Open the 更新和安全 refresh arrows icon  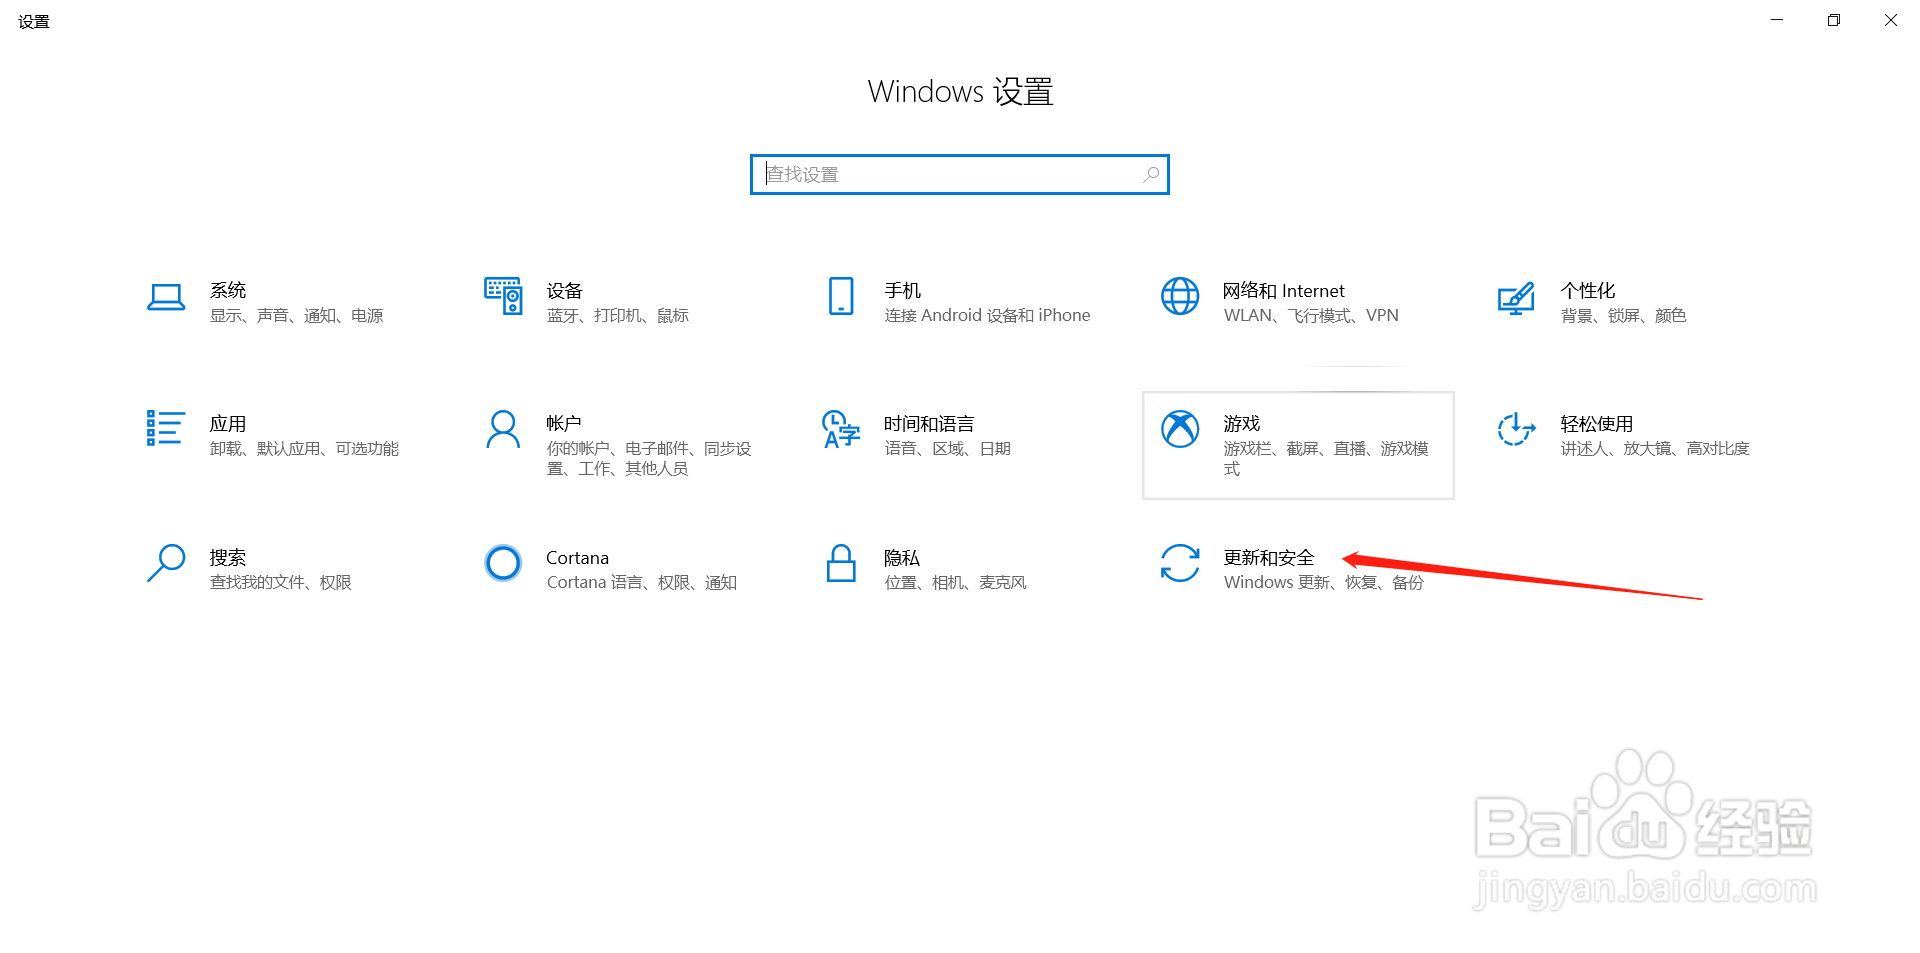click(x=1180, y=562)
